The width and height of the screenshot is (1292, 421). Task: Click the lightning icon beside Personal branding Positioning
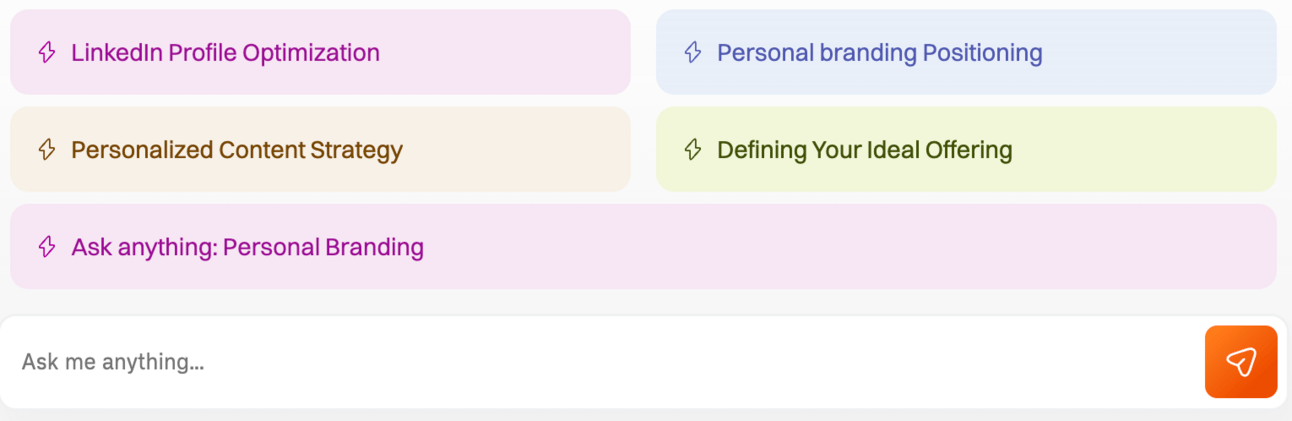click(693, 53)
